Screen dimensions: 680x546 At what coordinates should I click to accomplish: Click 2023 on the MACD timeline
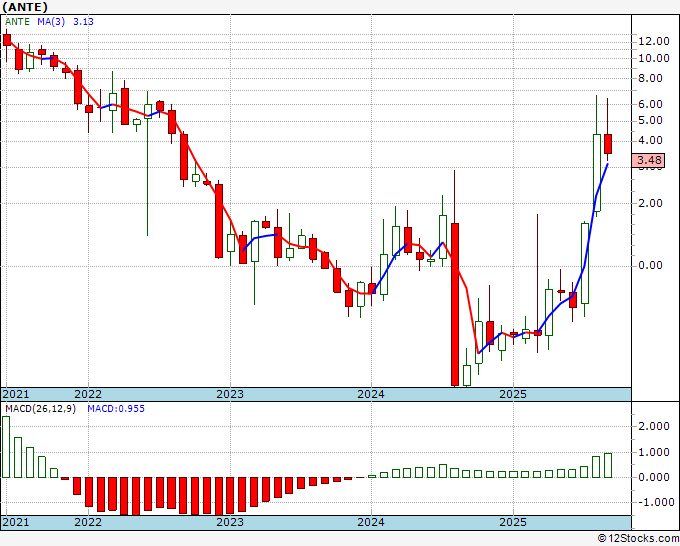230,522
